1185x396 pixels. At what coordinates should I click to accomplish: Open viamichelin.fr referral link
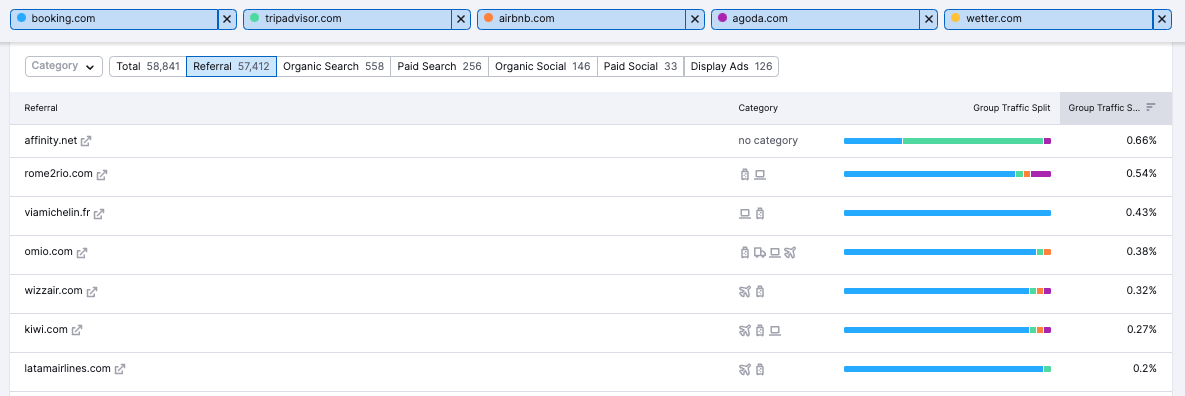57,214
